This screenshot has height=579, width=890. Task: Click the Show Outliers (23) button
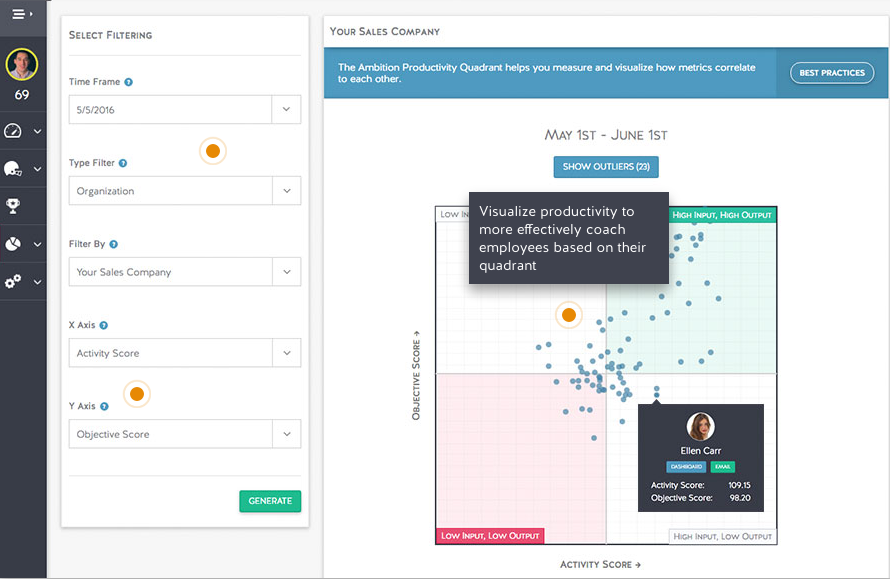[606, 167]
